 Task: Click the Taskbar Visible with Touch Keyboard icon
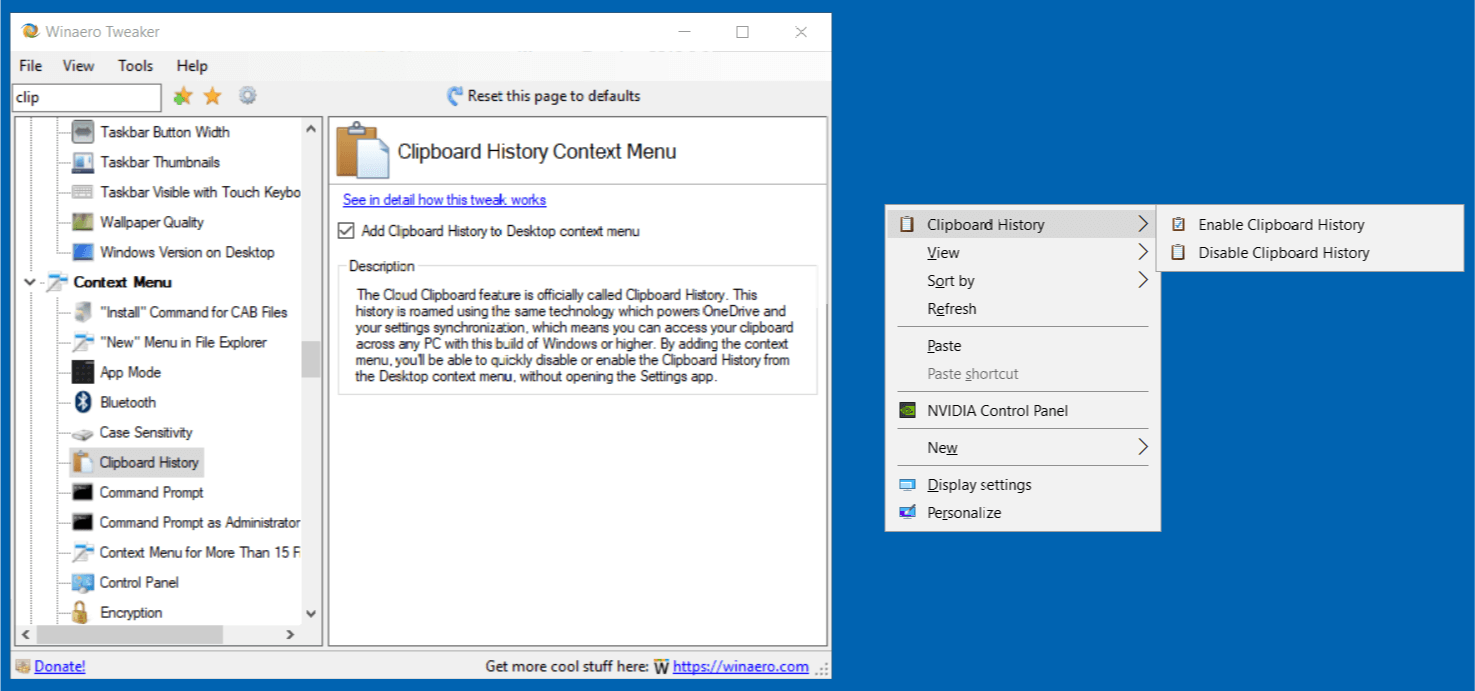point(83,192)
